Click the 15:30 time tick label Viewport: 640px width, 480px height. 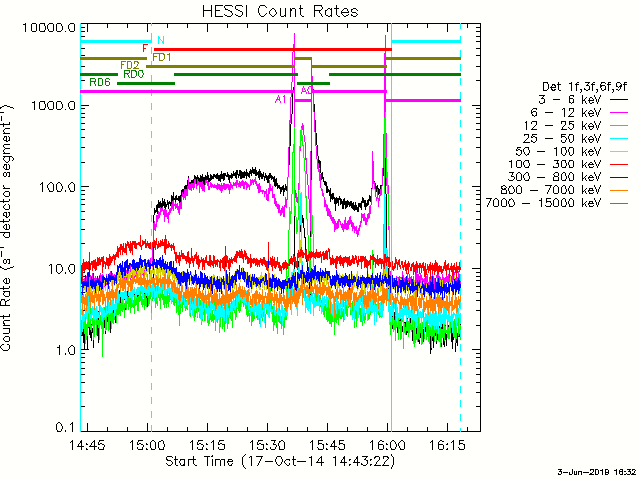[267, 444]
